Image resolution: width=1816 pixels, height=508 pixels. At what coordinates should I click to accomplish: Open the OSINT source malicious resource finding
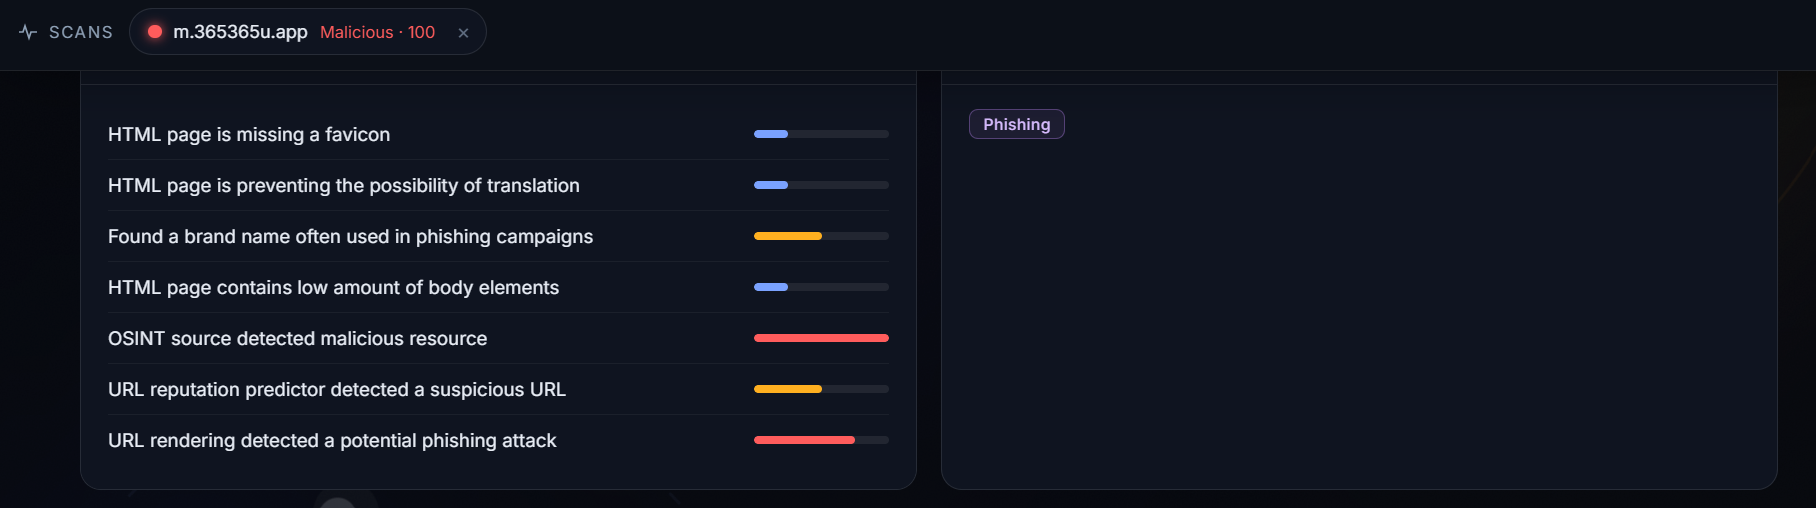pyautogui.click(x=498, y=338)
